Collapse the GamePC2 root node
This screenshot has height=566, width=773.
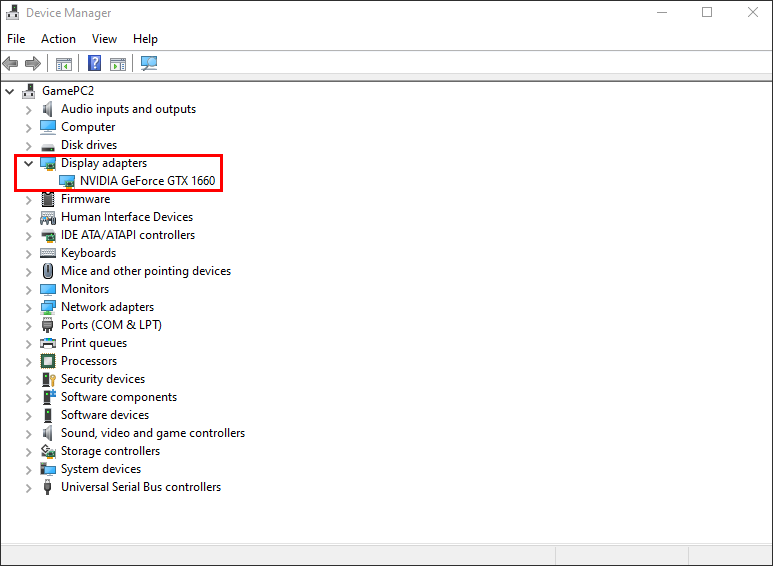pos(9,91)
